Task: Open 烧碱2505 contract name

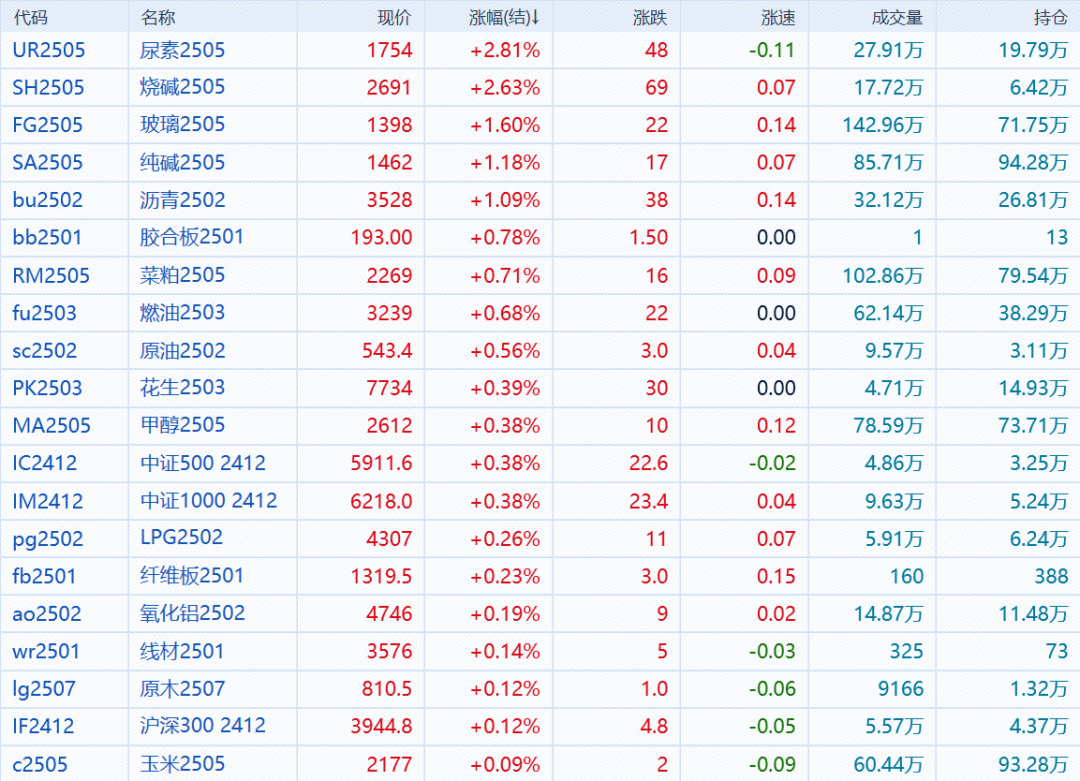Action: pyautogui.click(x=182, y=87)
